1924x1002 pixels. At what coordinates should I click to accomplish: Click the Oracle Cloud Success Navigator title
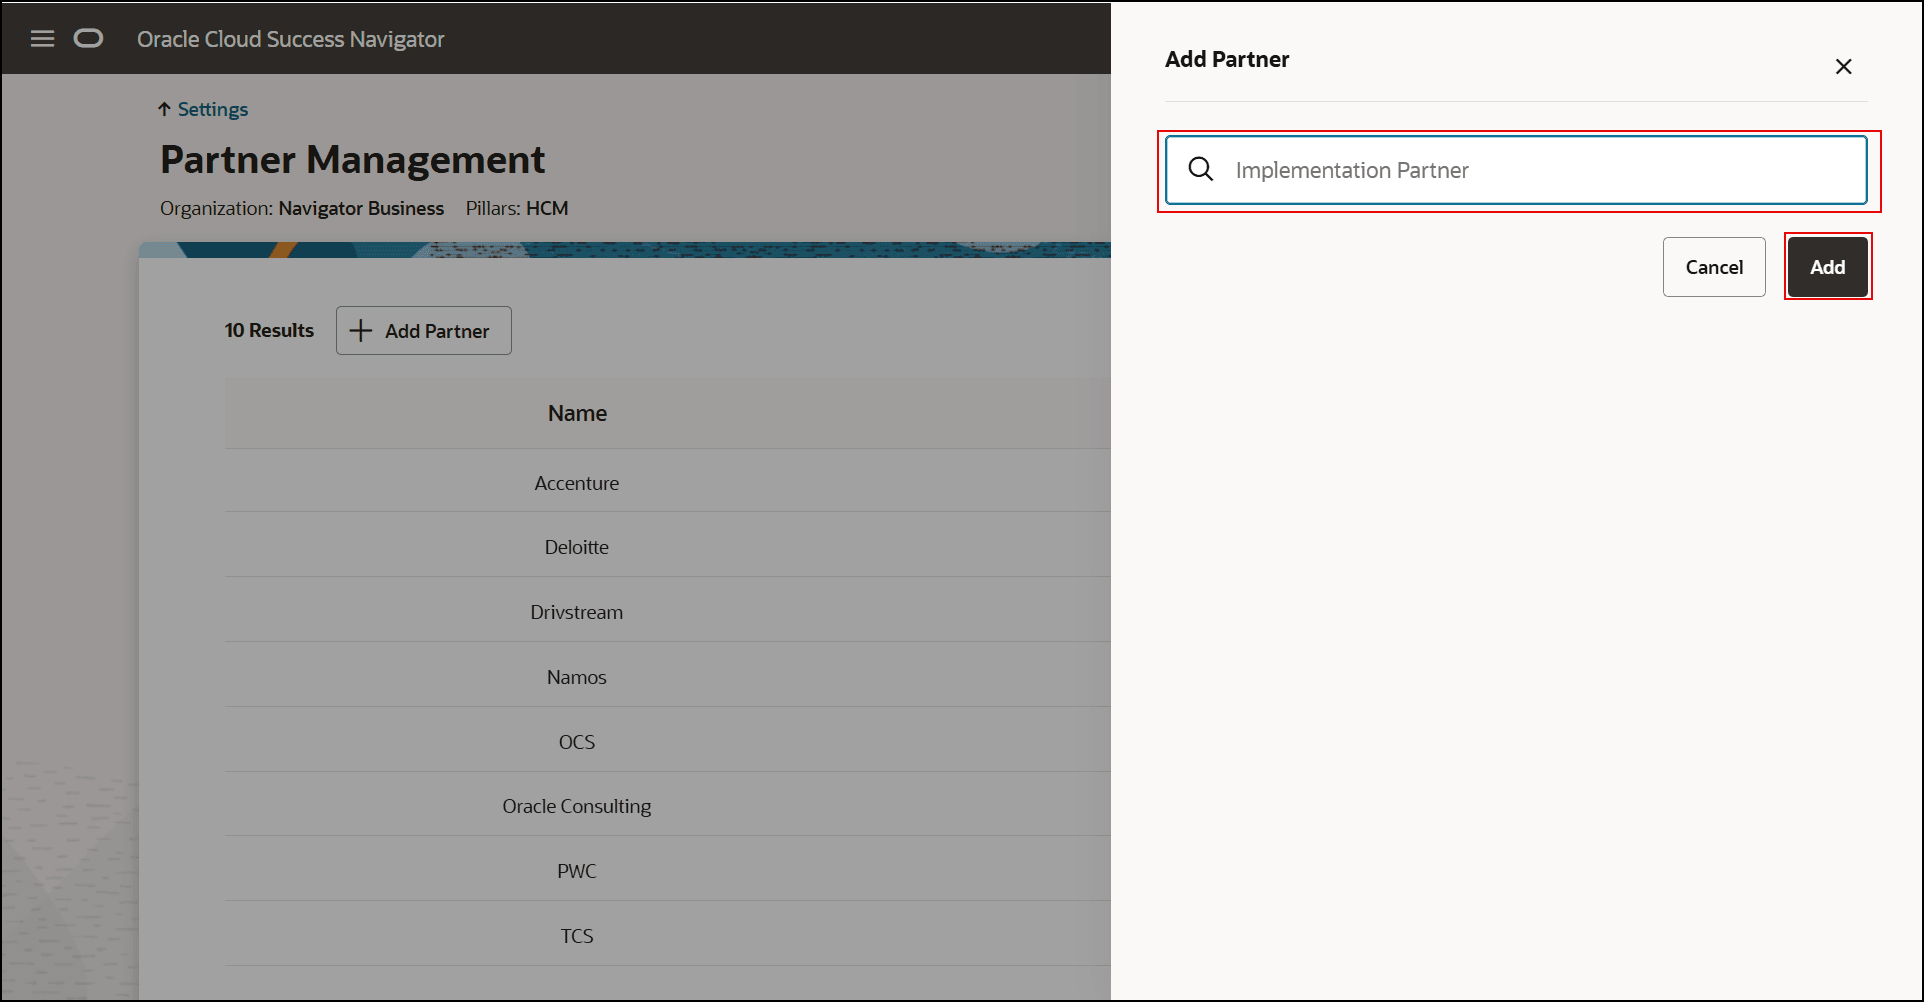coord(291,39)
